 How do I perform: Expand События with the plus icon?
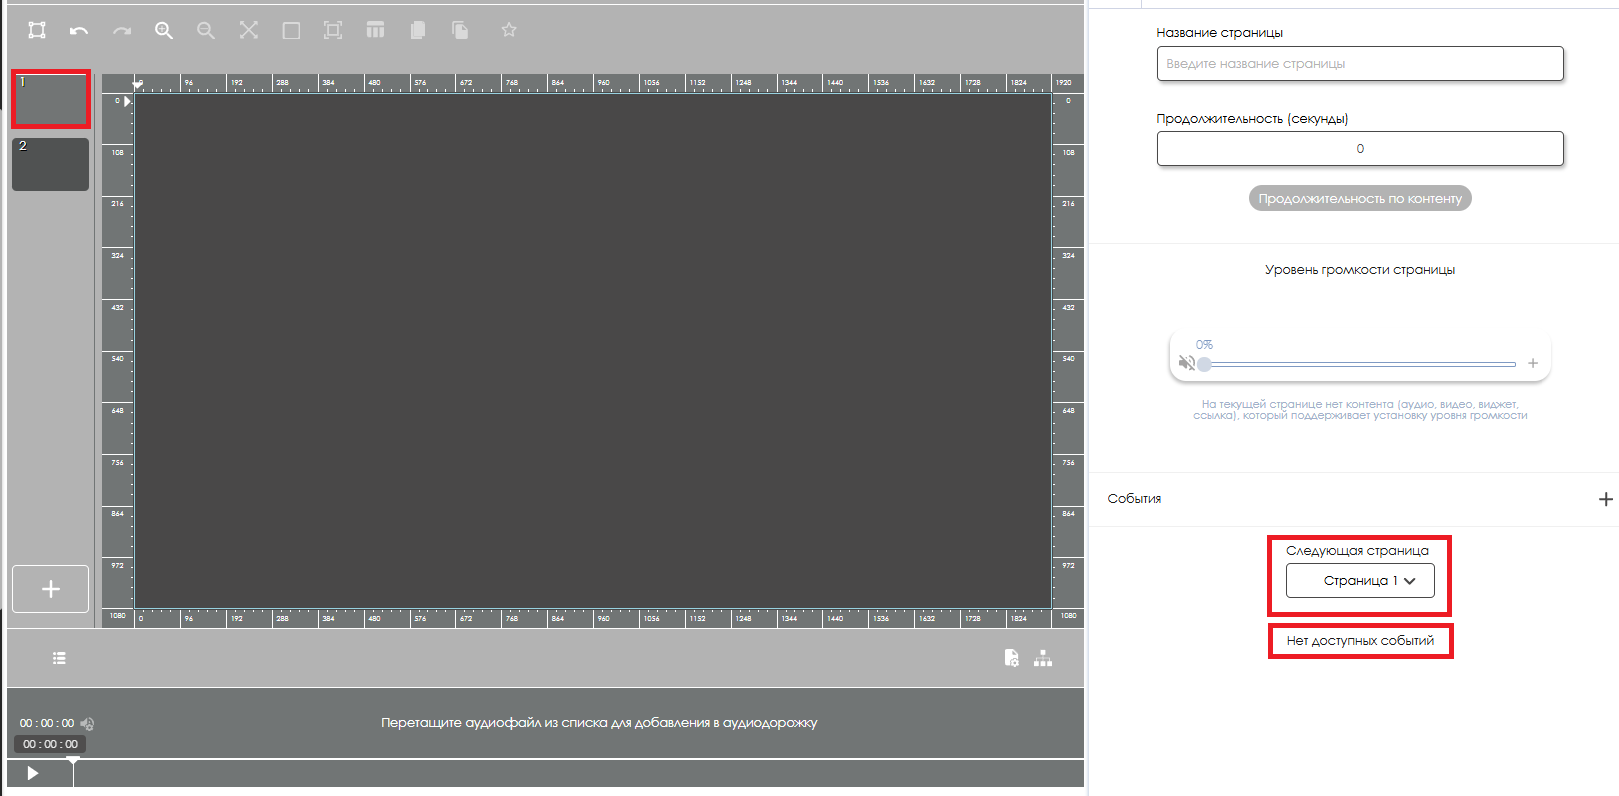pos(1605,499)
